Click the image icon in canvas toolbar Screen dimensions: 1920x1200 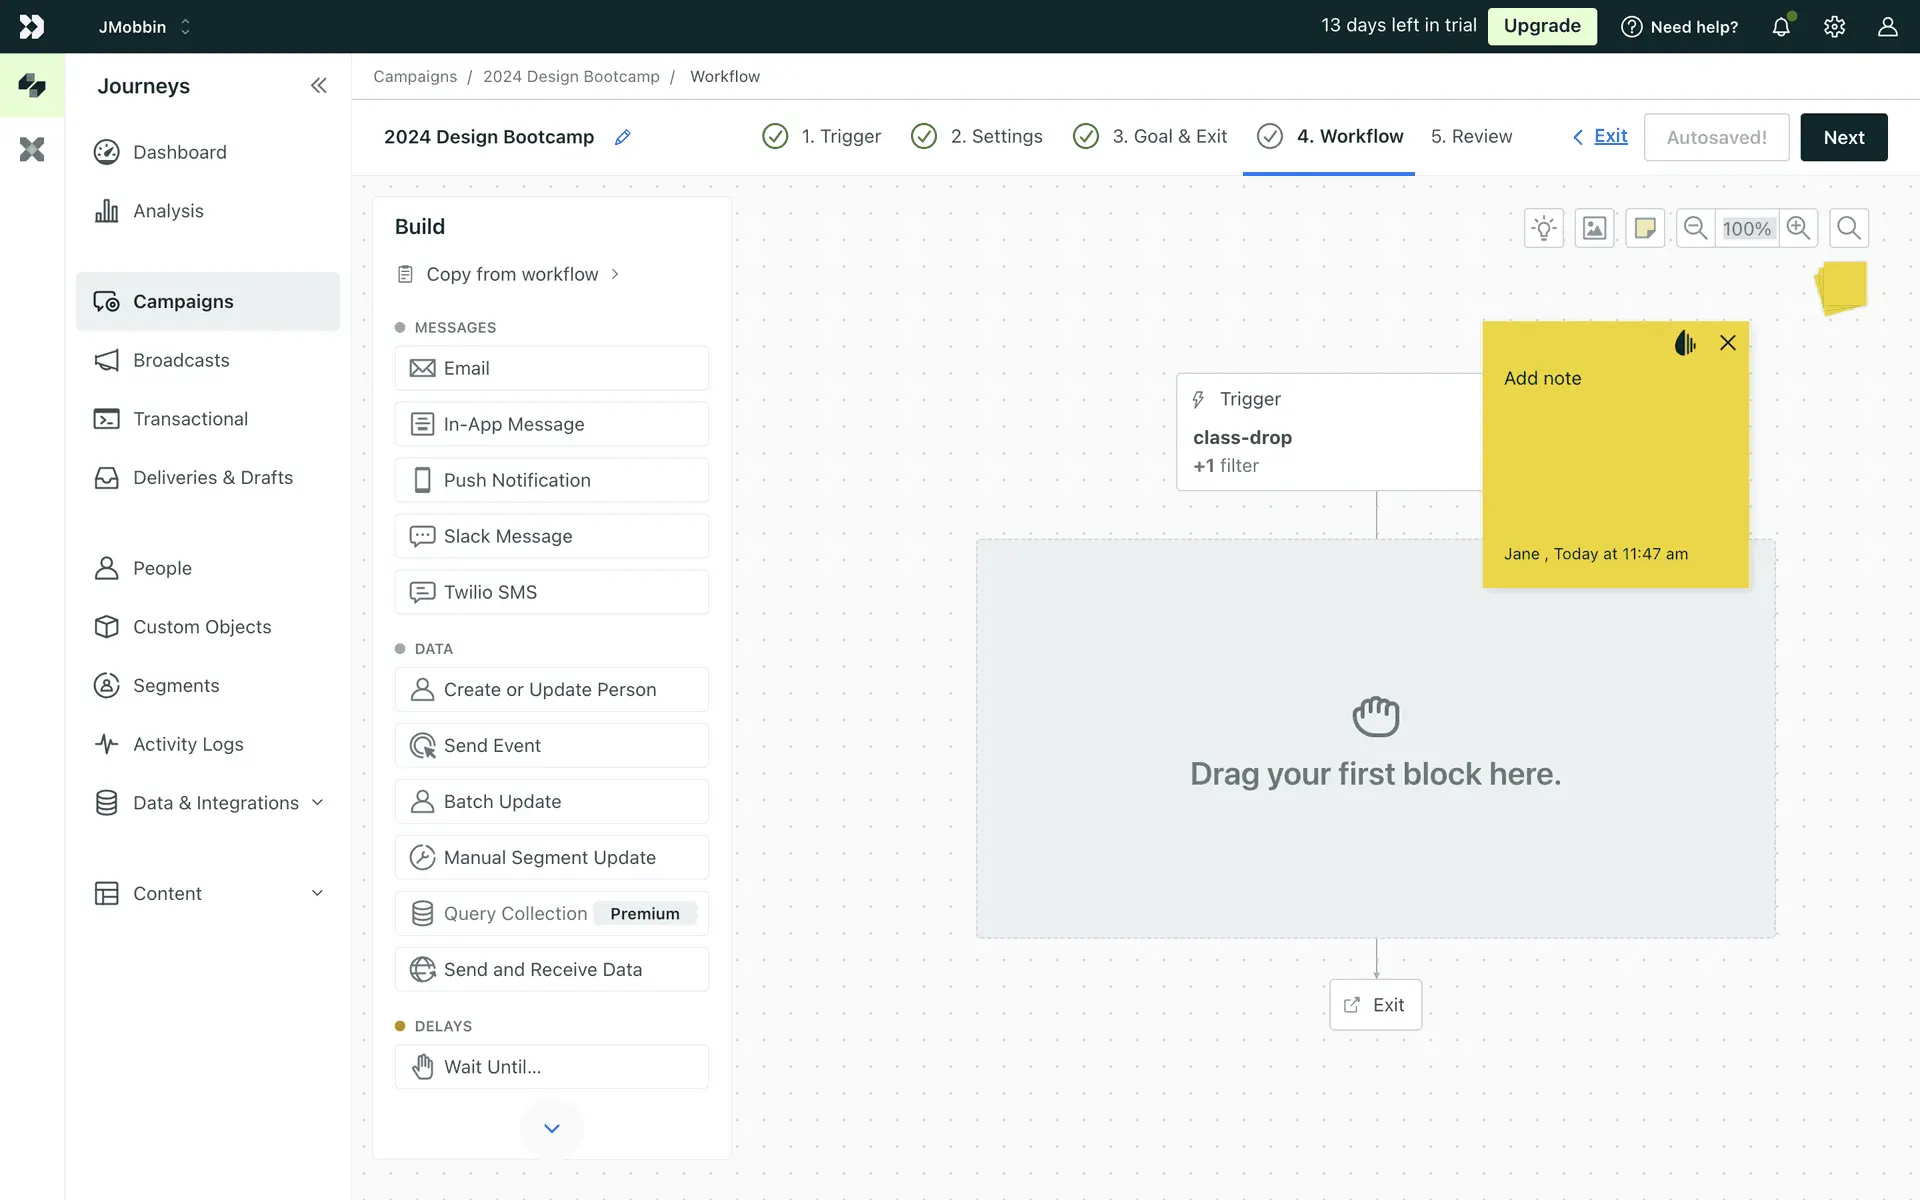tap(1594, 228)
